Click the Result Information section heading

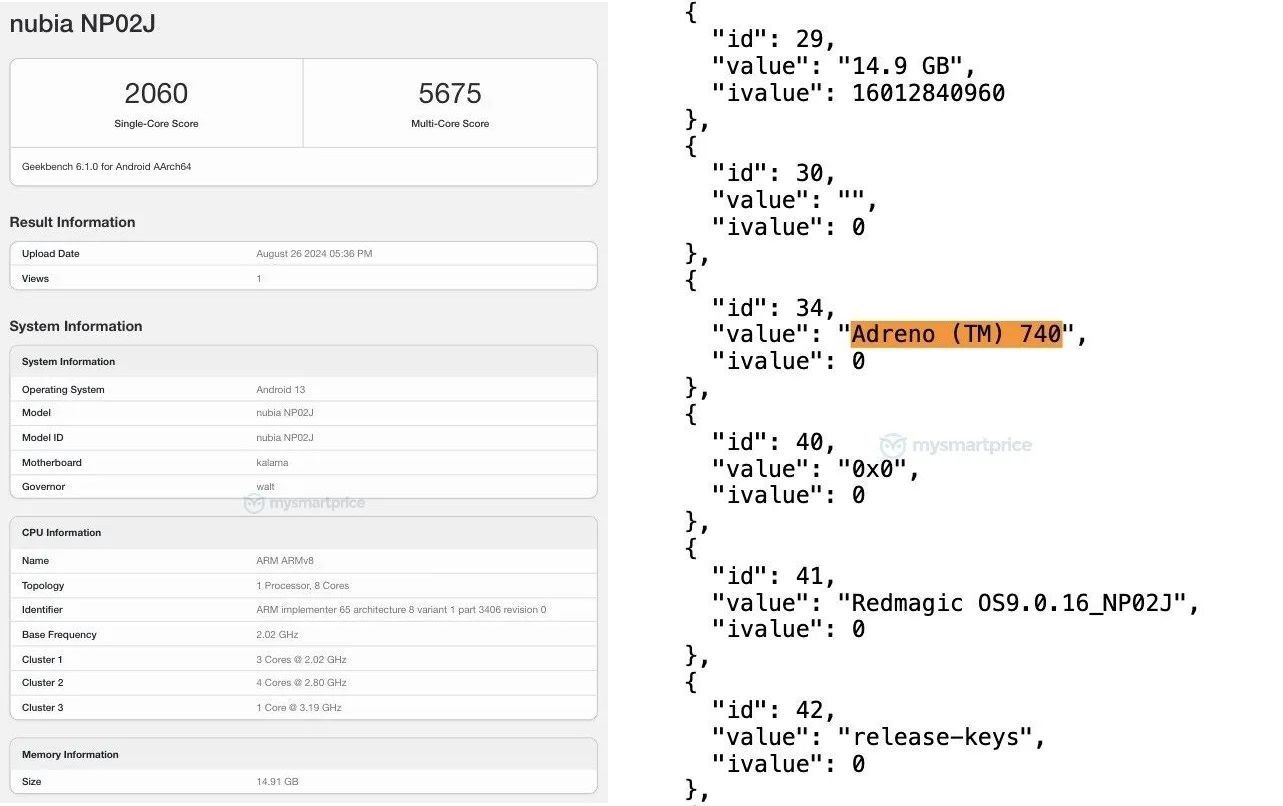[x=72, y=222]
